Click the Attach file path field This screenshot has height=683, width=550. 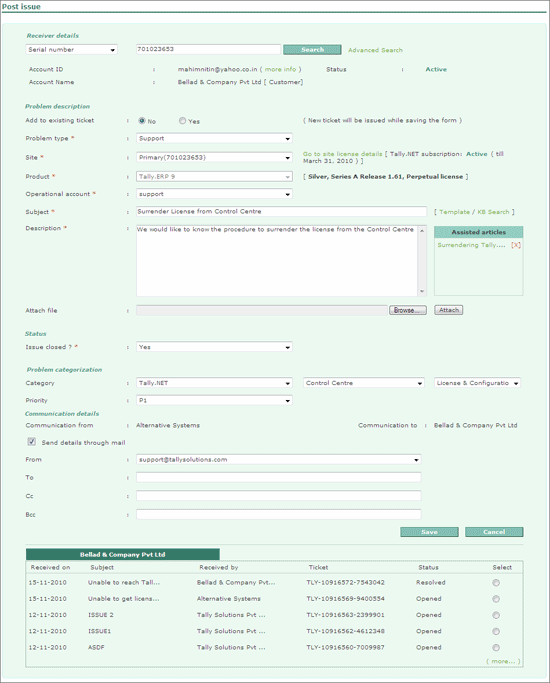point(262,310)
